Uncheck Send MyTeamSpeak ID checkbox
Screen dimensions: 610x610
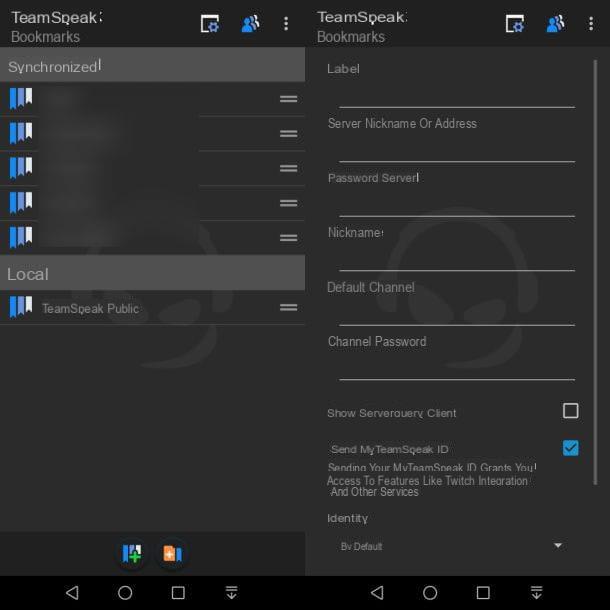point(571,448)
